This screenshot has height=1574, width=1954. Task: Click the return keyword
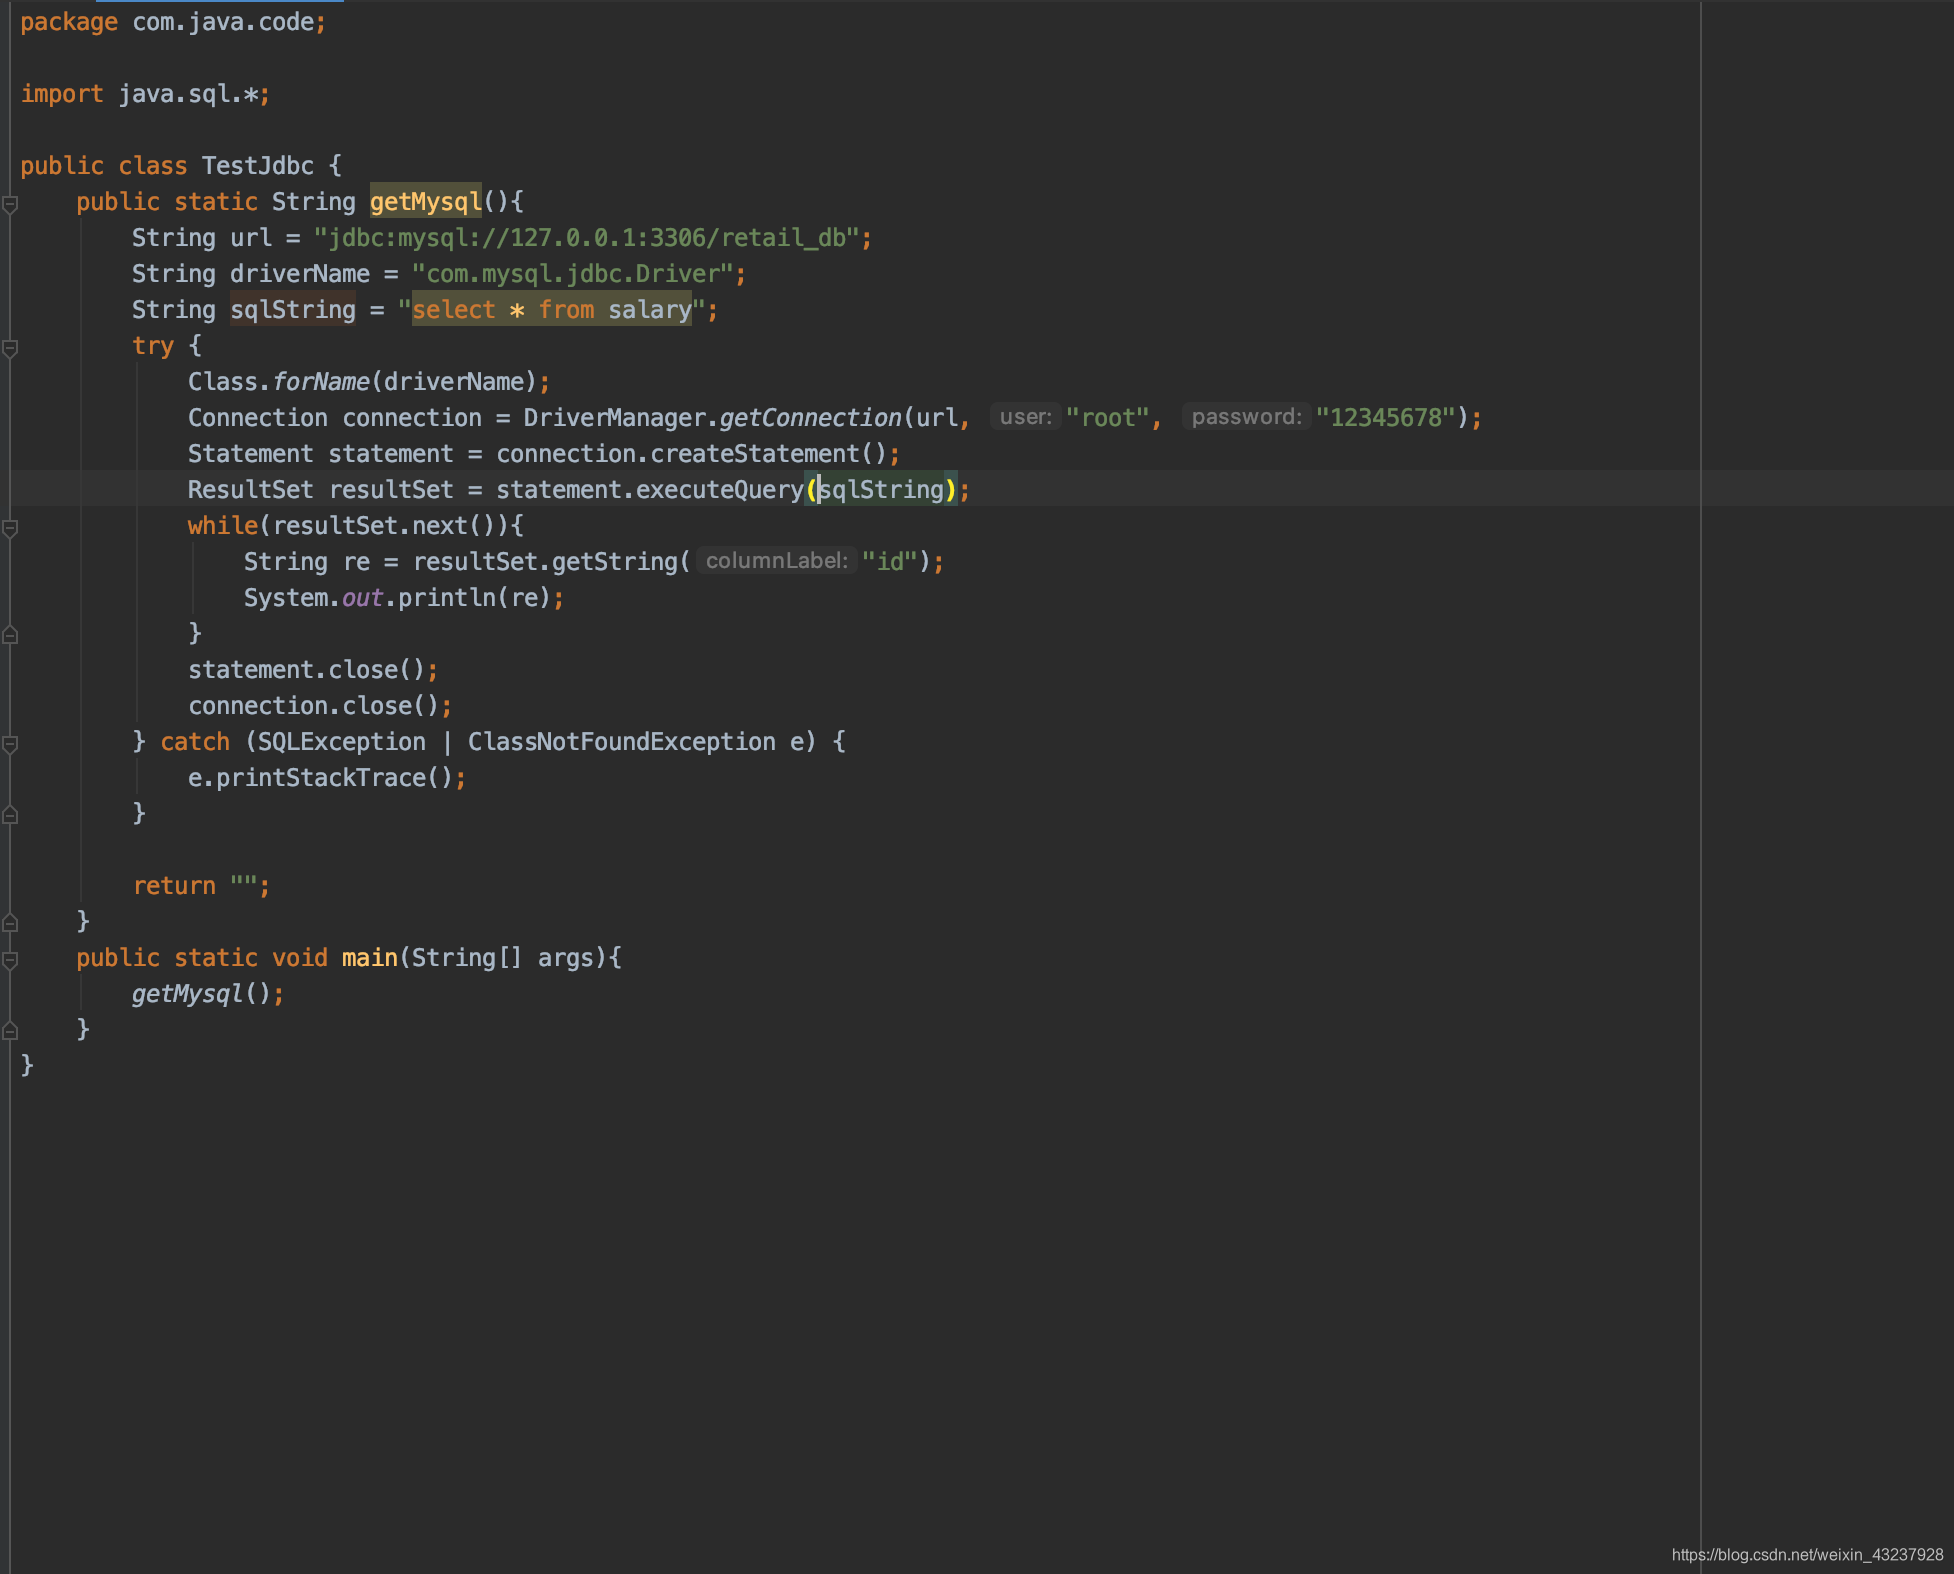click(x=174, y=886)
